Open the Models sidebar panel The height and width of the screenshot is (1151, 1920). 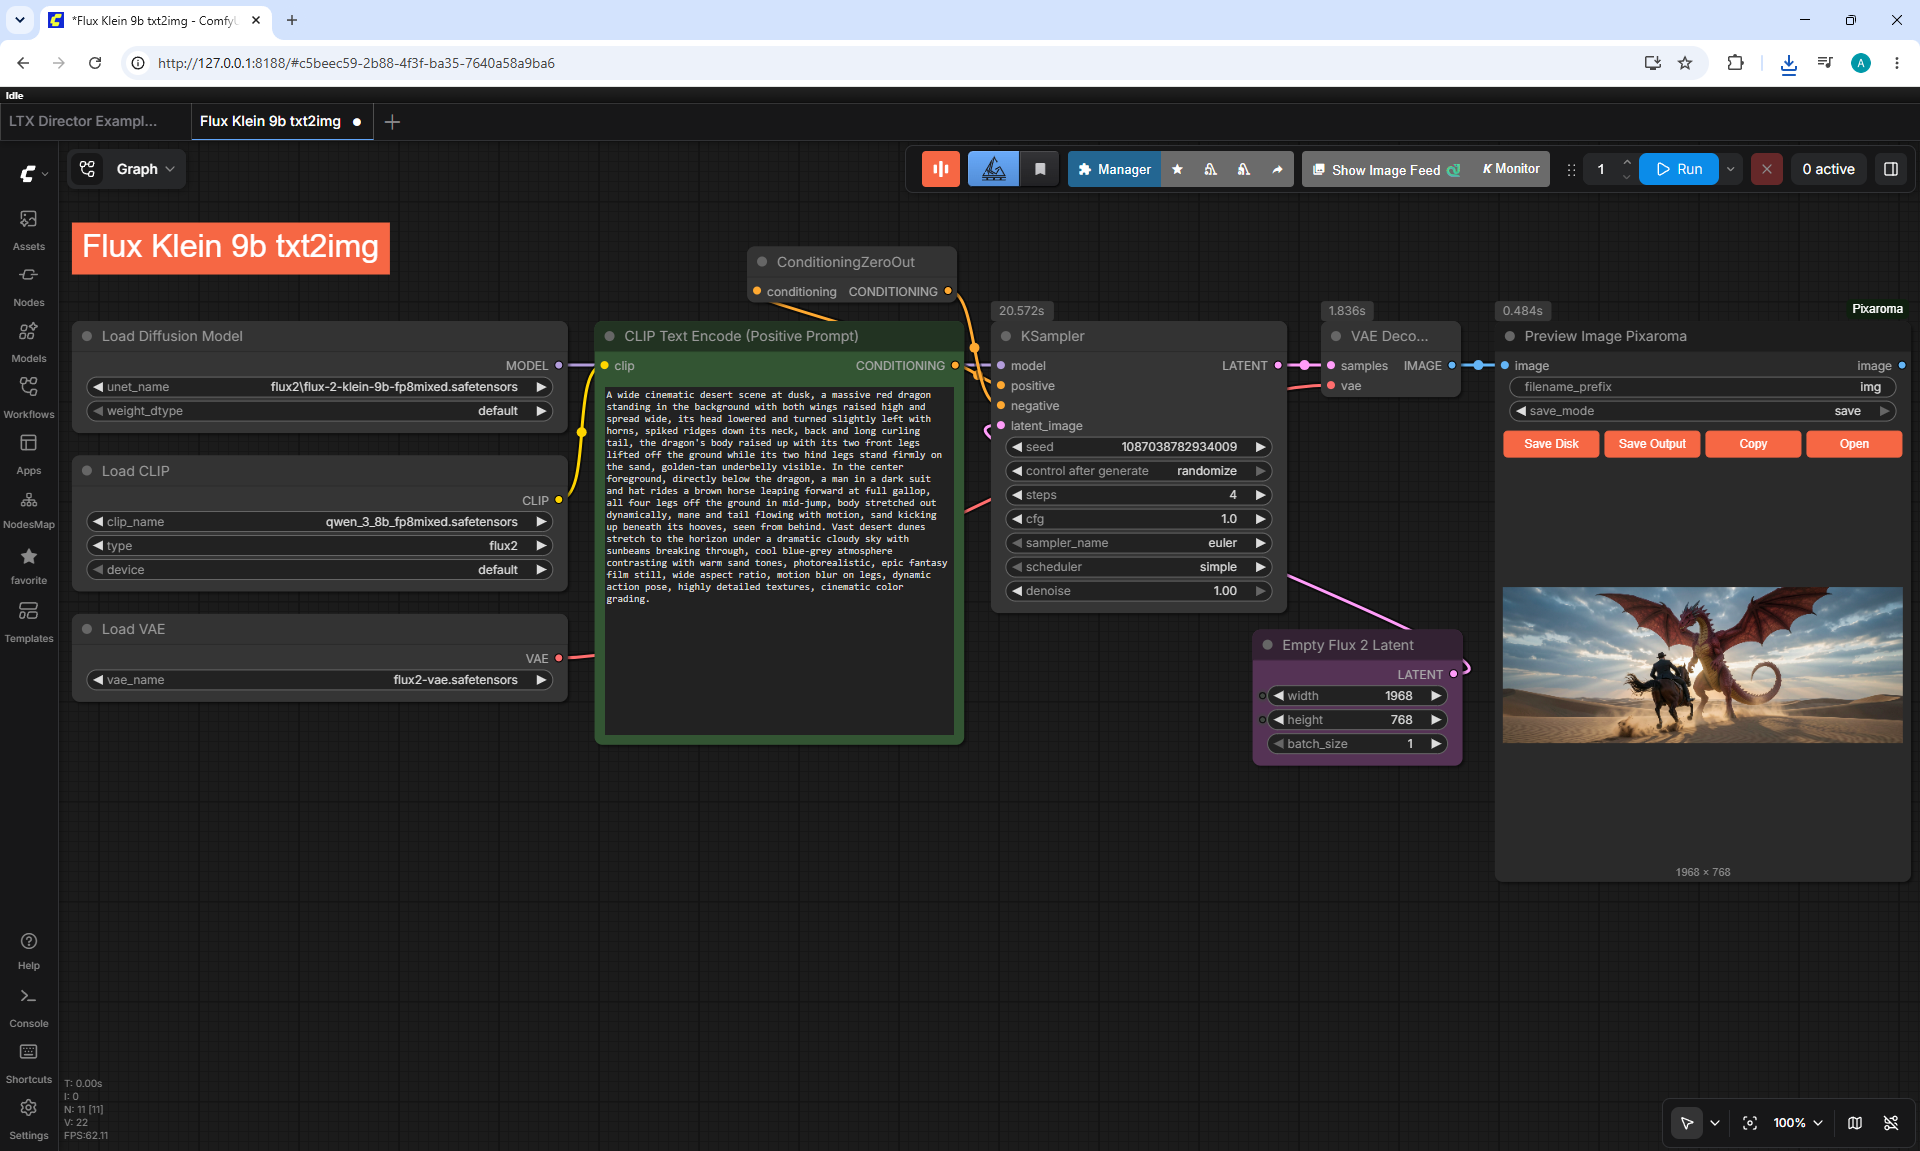pyautogui.click(x=29, y=342)
